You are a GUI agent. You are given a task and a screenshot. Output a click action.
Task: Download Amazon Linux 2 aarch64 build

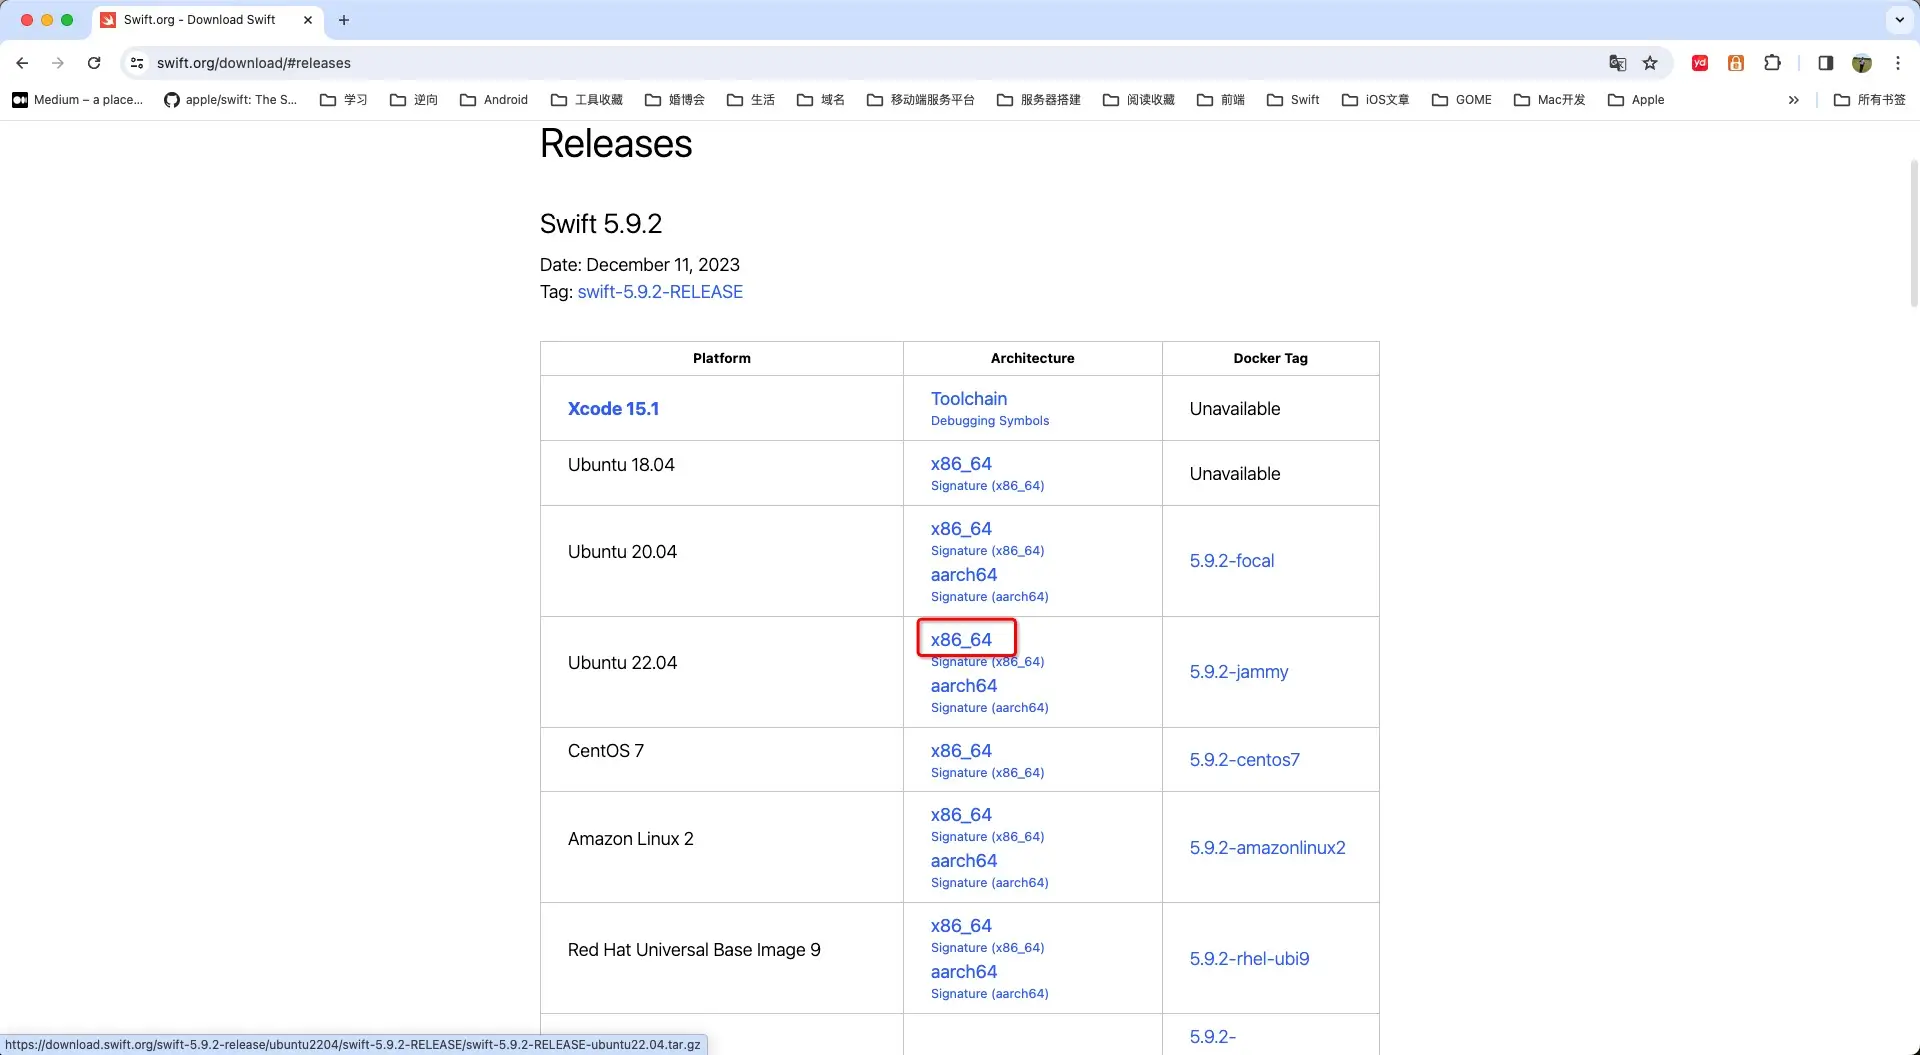point(964,861)
